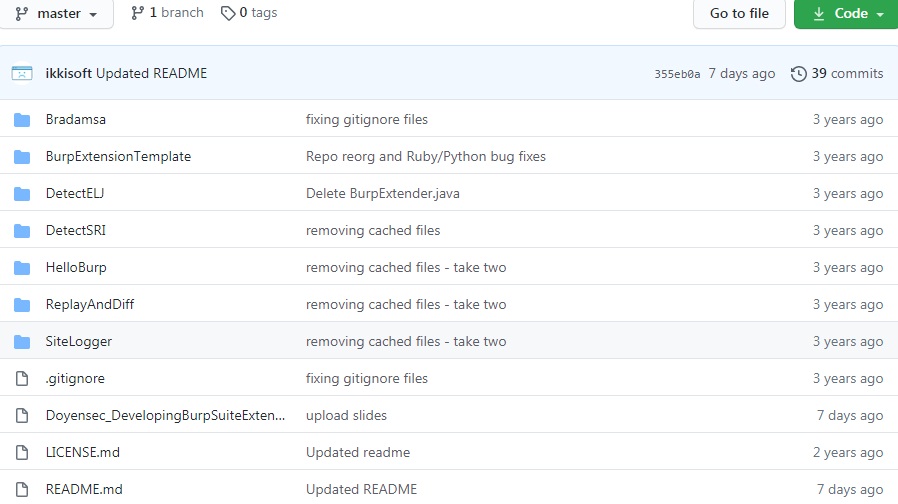Open LICENSE.md's Updated readme commit
Screen dimensions: 898x504
click(x=358, y=452)
